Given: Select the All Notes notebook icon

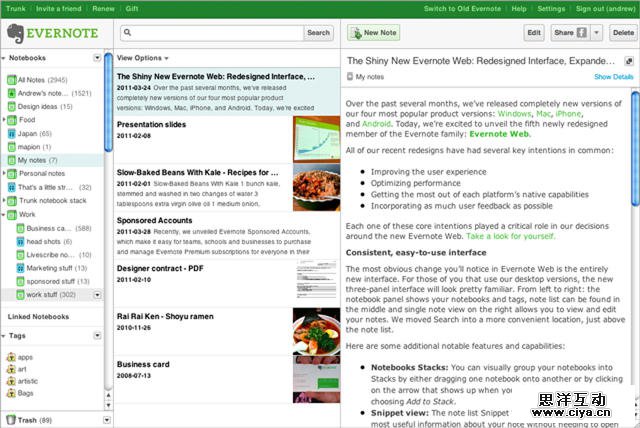Looking at the screenshot, I should 11,79.
